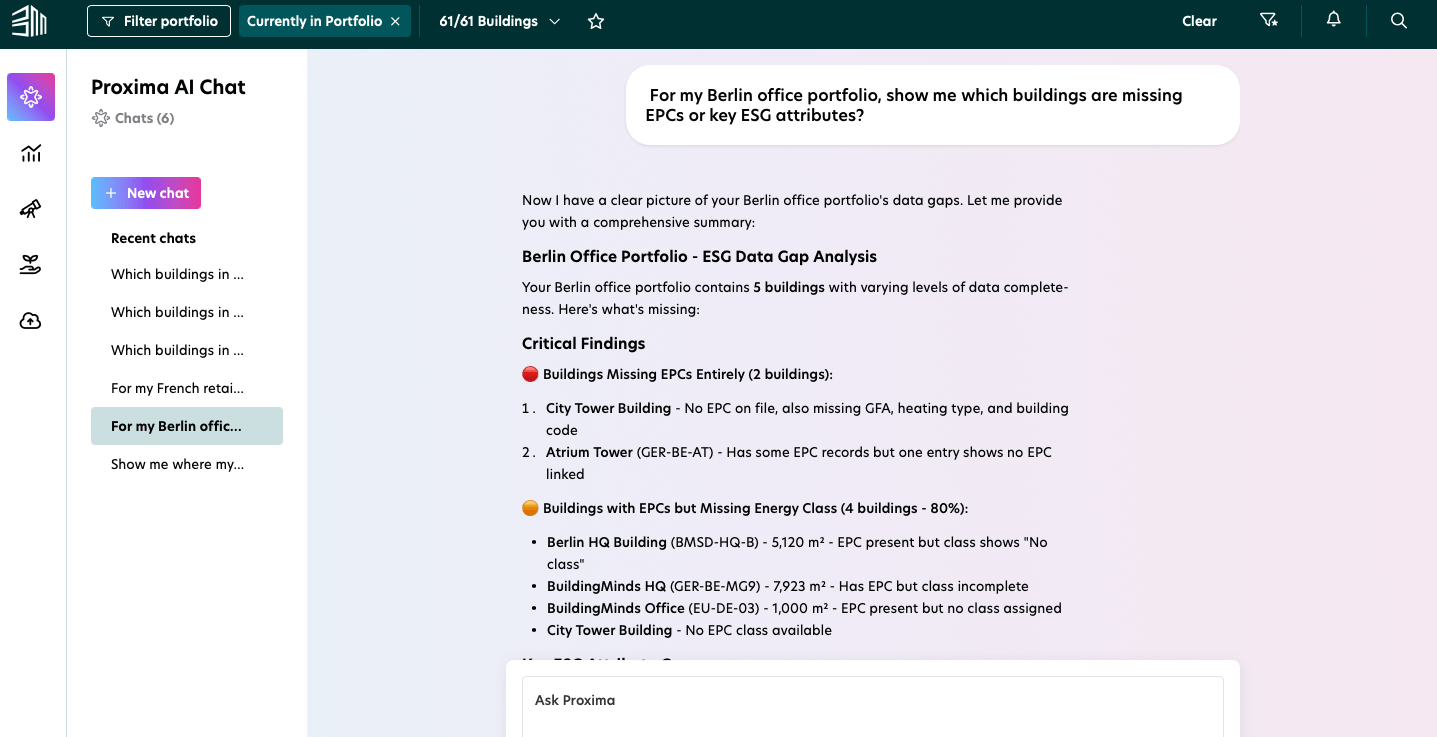Open the search magnifier icon
1437x737 pixels.
(1399, 21)
